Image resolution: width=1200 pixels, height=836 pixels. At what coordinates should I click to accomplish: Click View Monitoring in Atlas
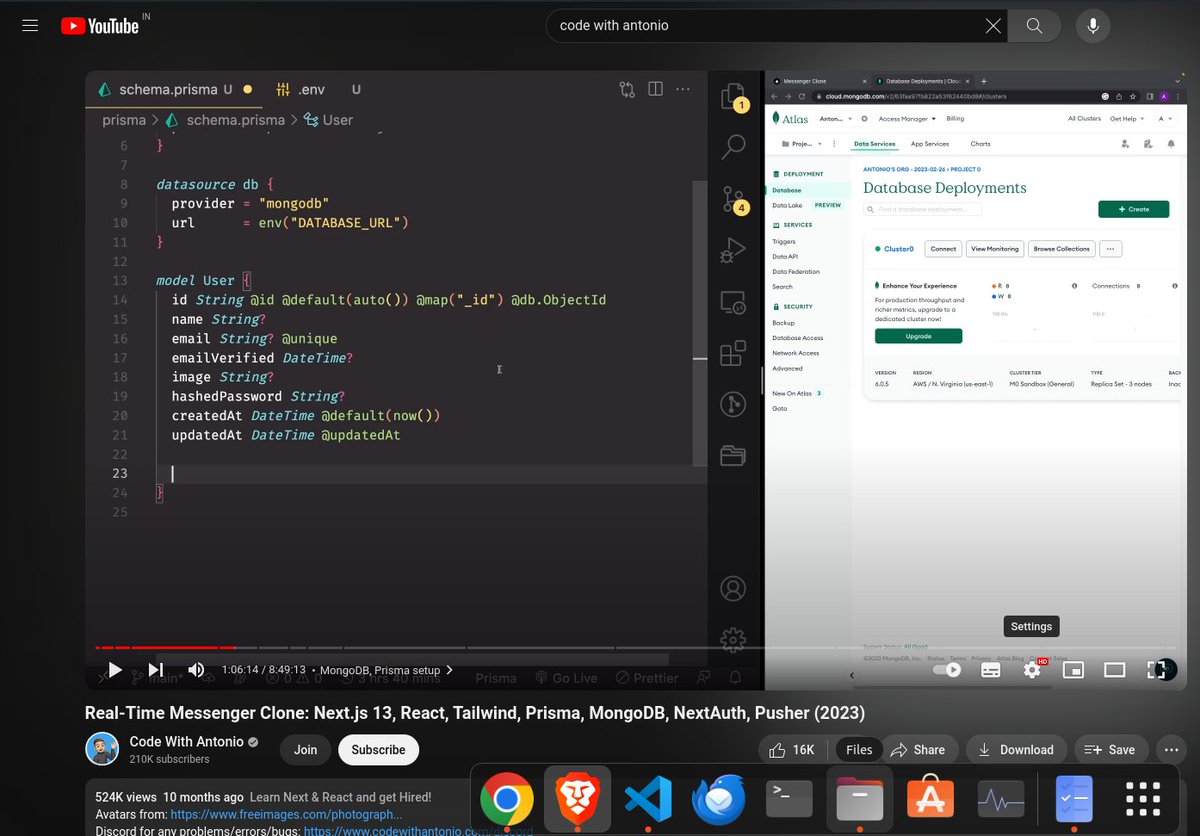995,248
